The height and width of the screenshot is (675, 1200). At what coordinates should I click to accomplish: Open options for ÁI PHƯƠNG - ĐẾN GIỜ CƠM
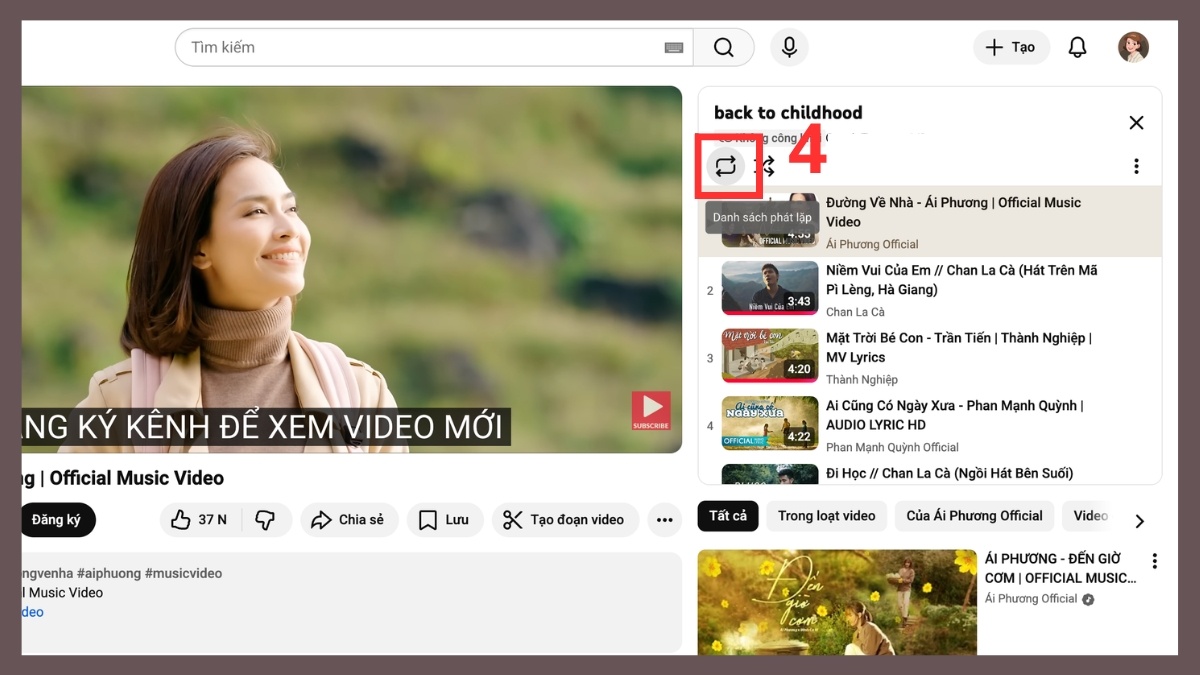[x=1155, y=561]
